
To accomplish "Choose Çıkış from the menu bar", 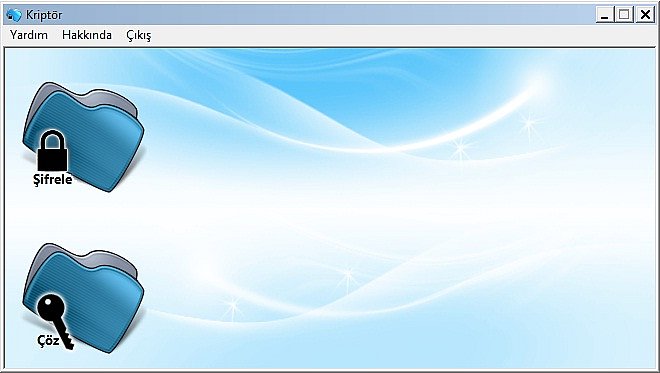I will click(x=138, y=35).
